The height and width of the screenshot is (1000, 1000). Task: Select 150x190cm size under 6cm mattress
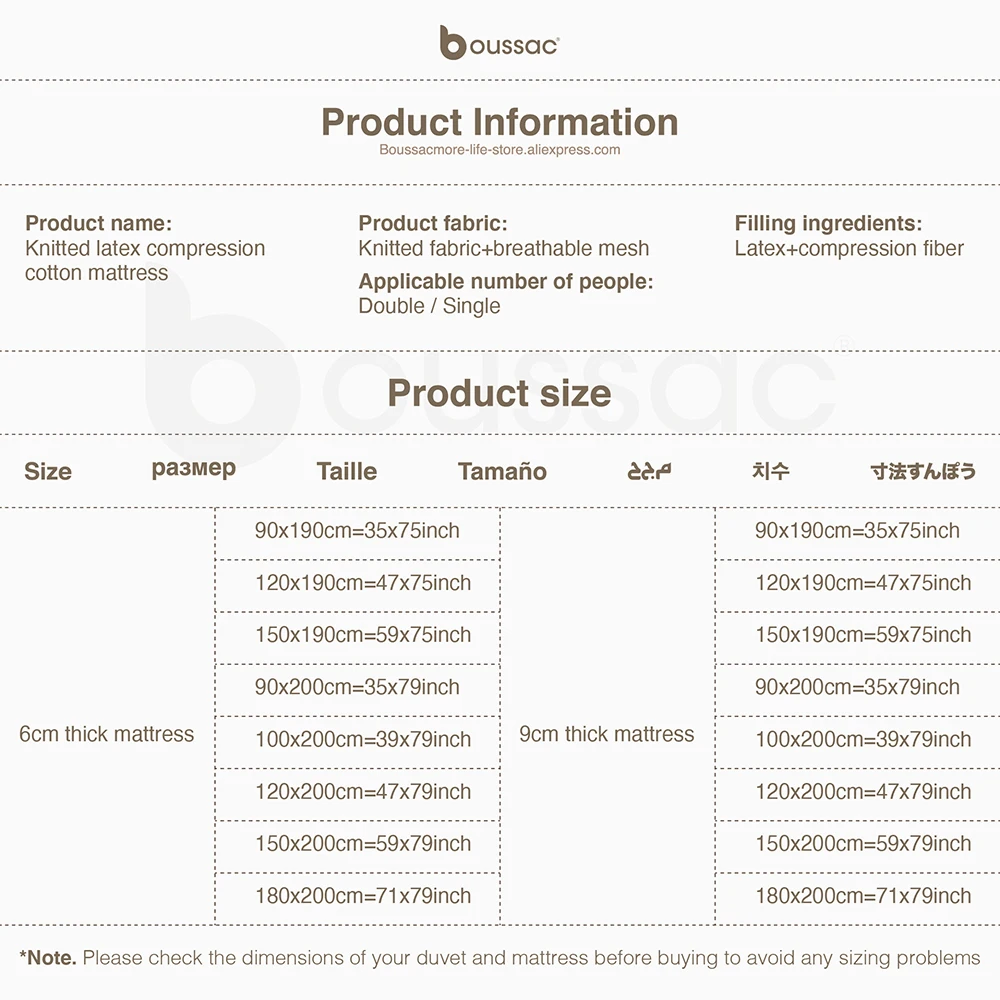coord(362,635)
